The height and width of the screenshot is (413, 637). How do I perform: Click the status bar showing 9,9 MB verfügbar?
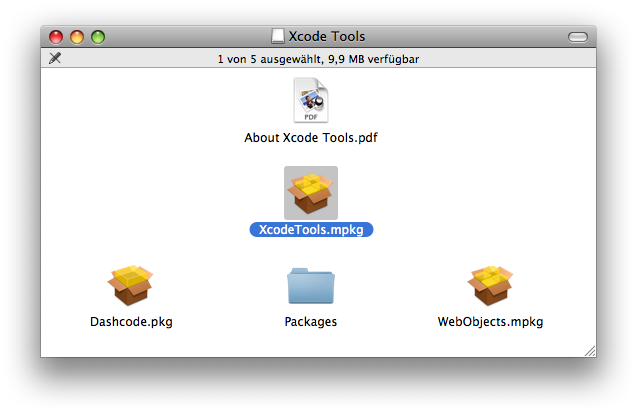point(318,59)
